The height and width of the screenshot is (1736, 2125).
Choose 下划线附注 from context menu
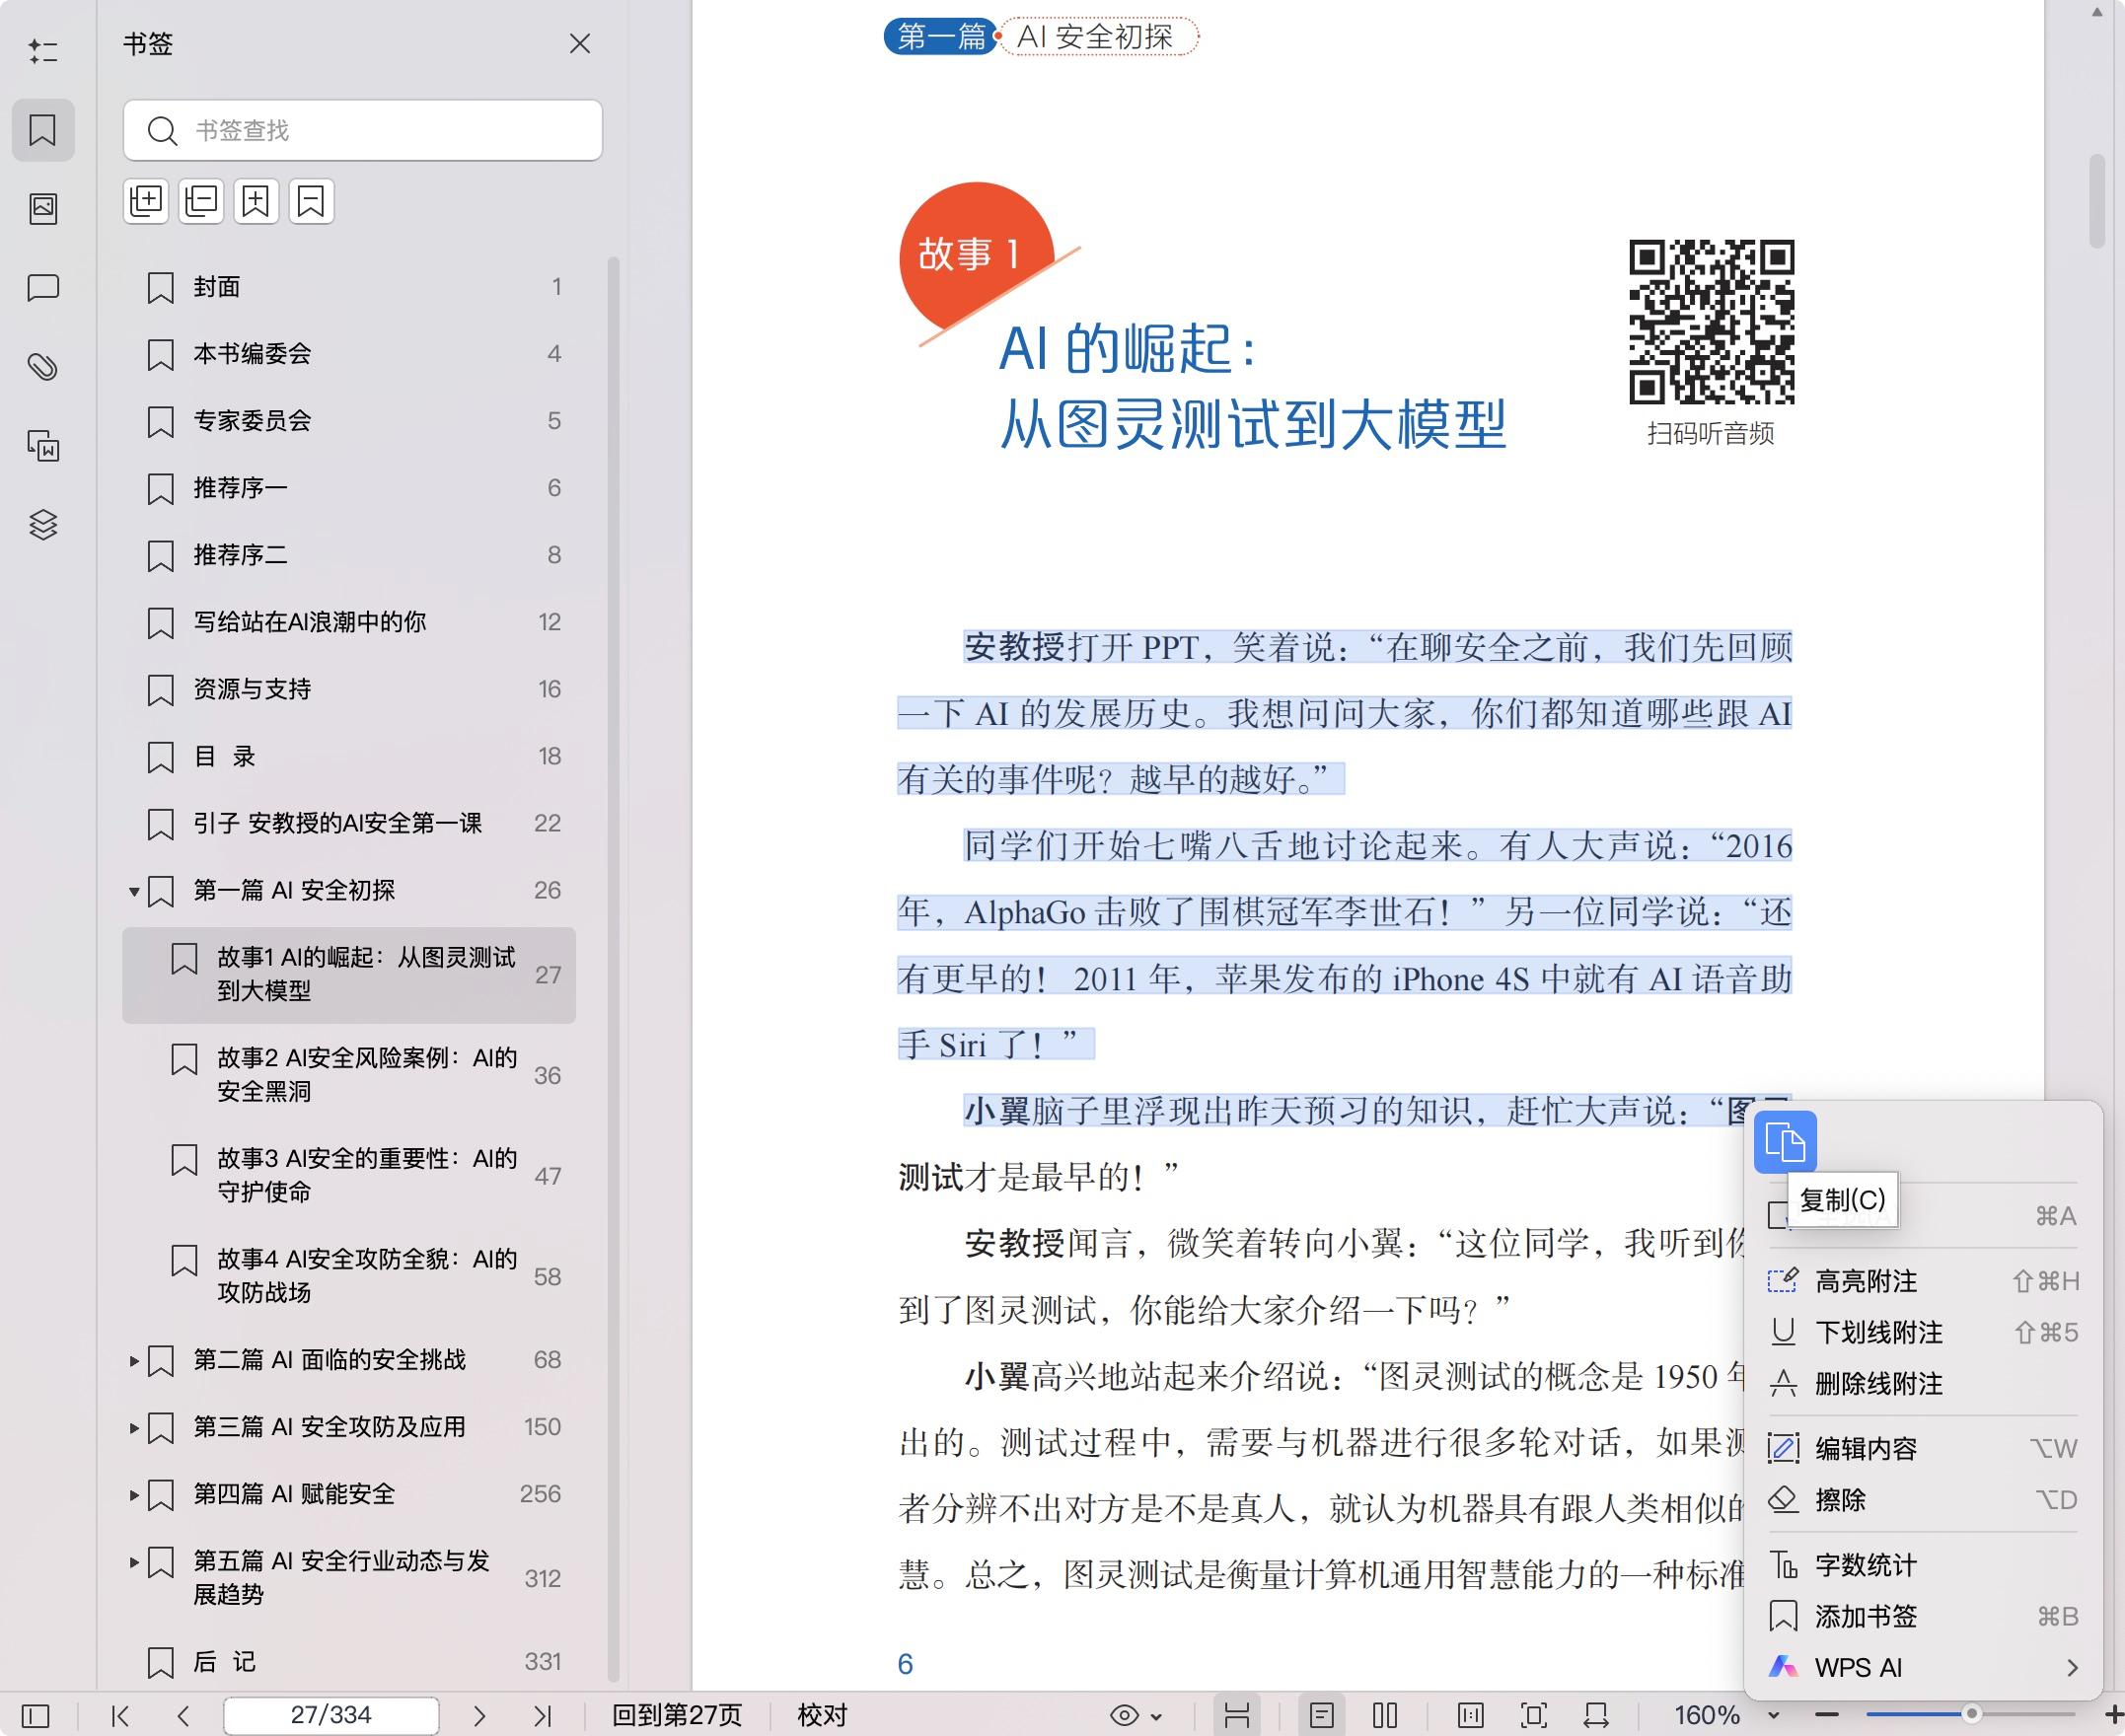point(1923,1332)
